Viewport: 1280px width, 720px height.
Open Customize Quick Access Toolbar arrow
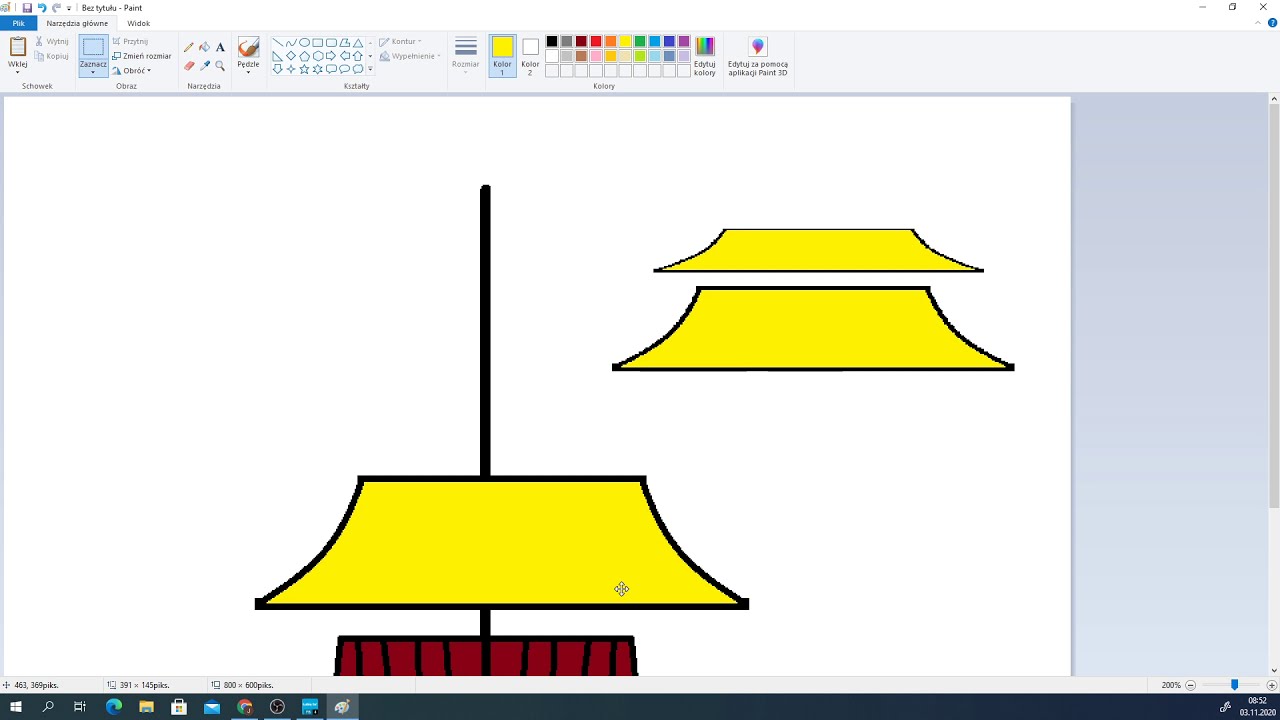coord(69,8)
